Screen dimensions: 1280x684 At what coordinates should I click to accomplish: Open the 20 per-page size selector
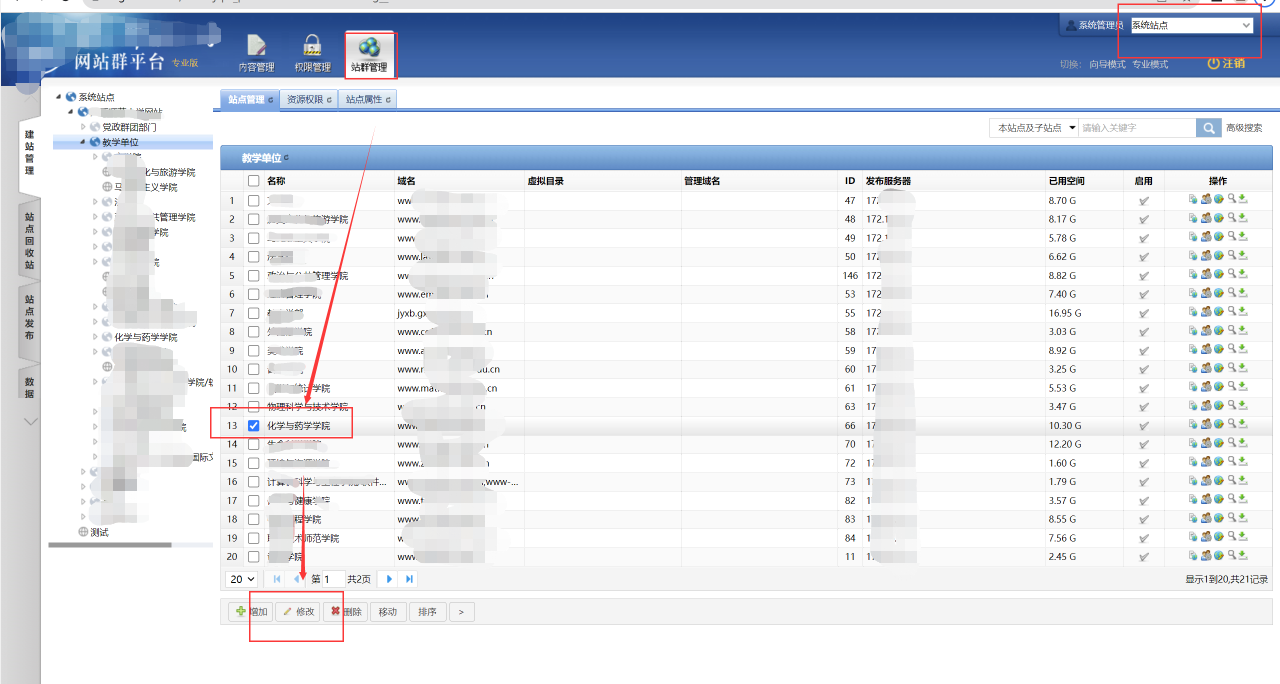click(242, 579)
